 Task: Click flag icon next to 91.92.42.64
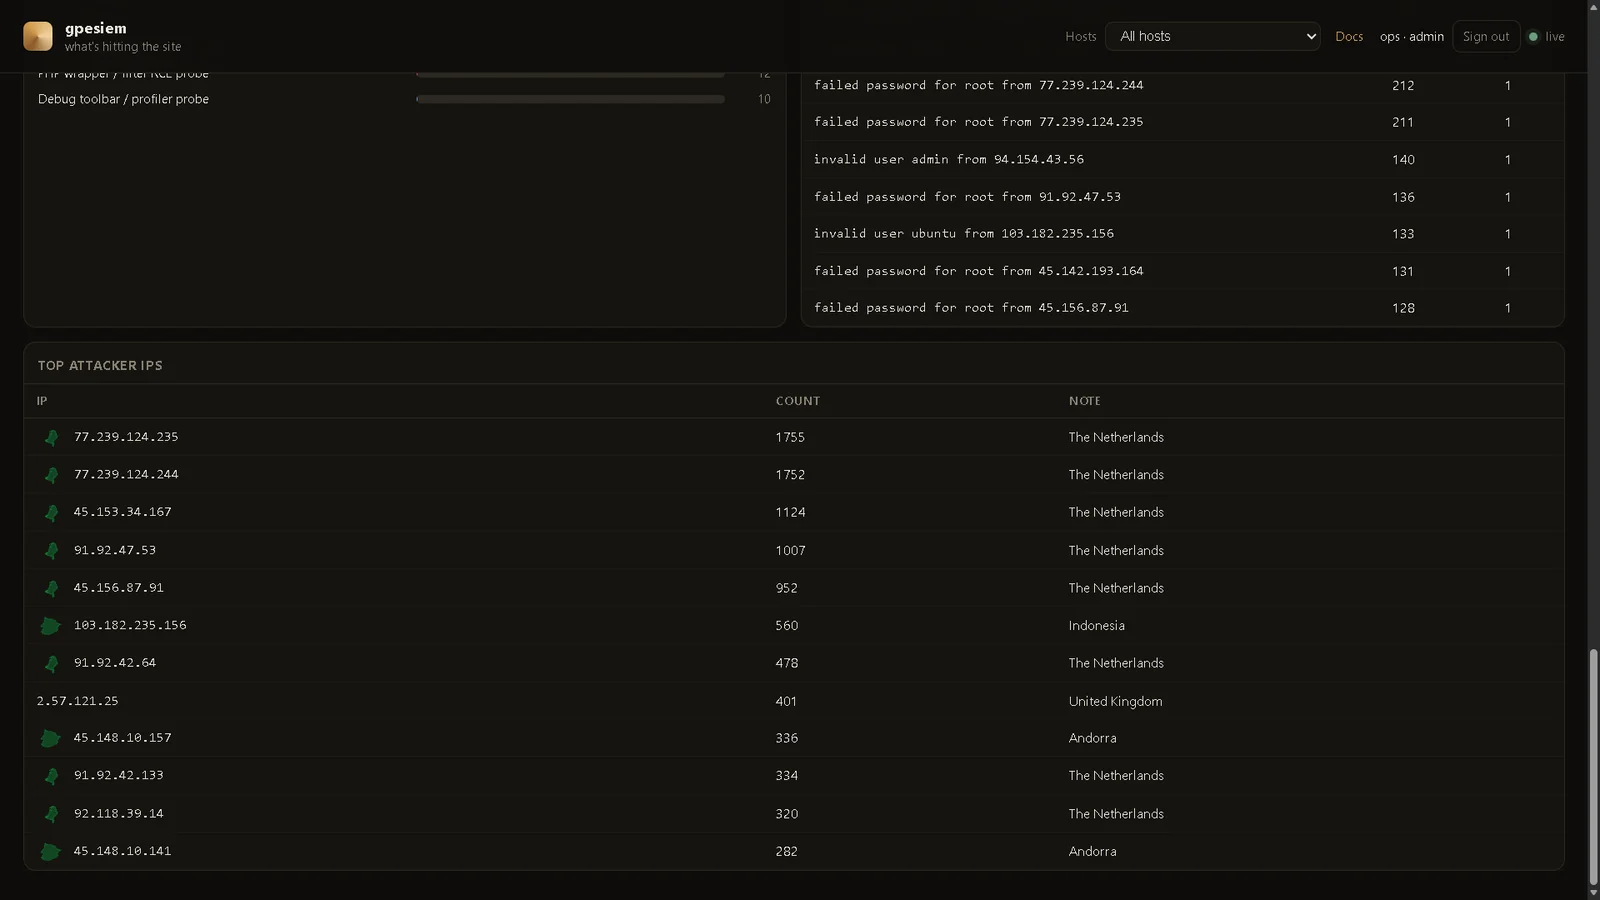51,663
